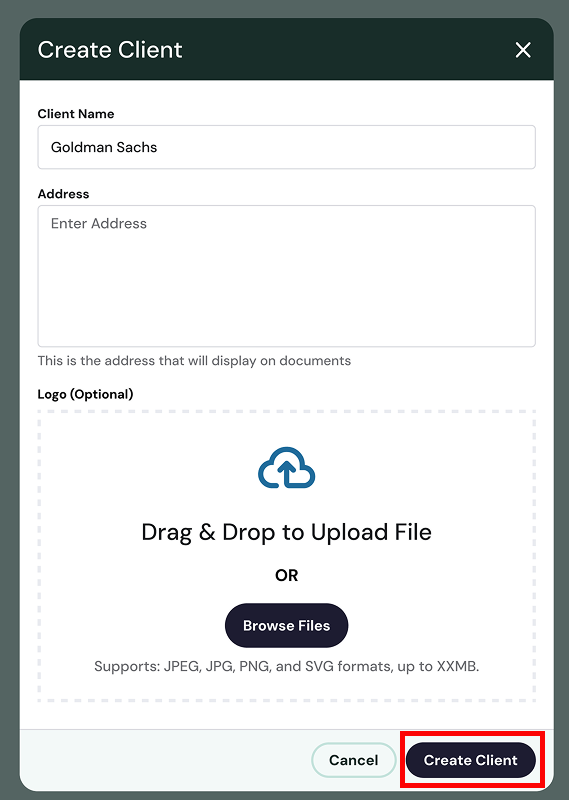The image size is (569, 800).
Task: Click the Create Client dialog title text
Action: pos(110,50)
